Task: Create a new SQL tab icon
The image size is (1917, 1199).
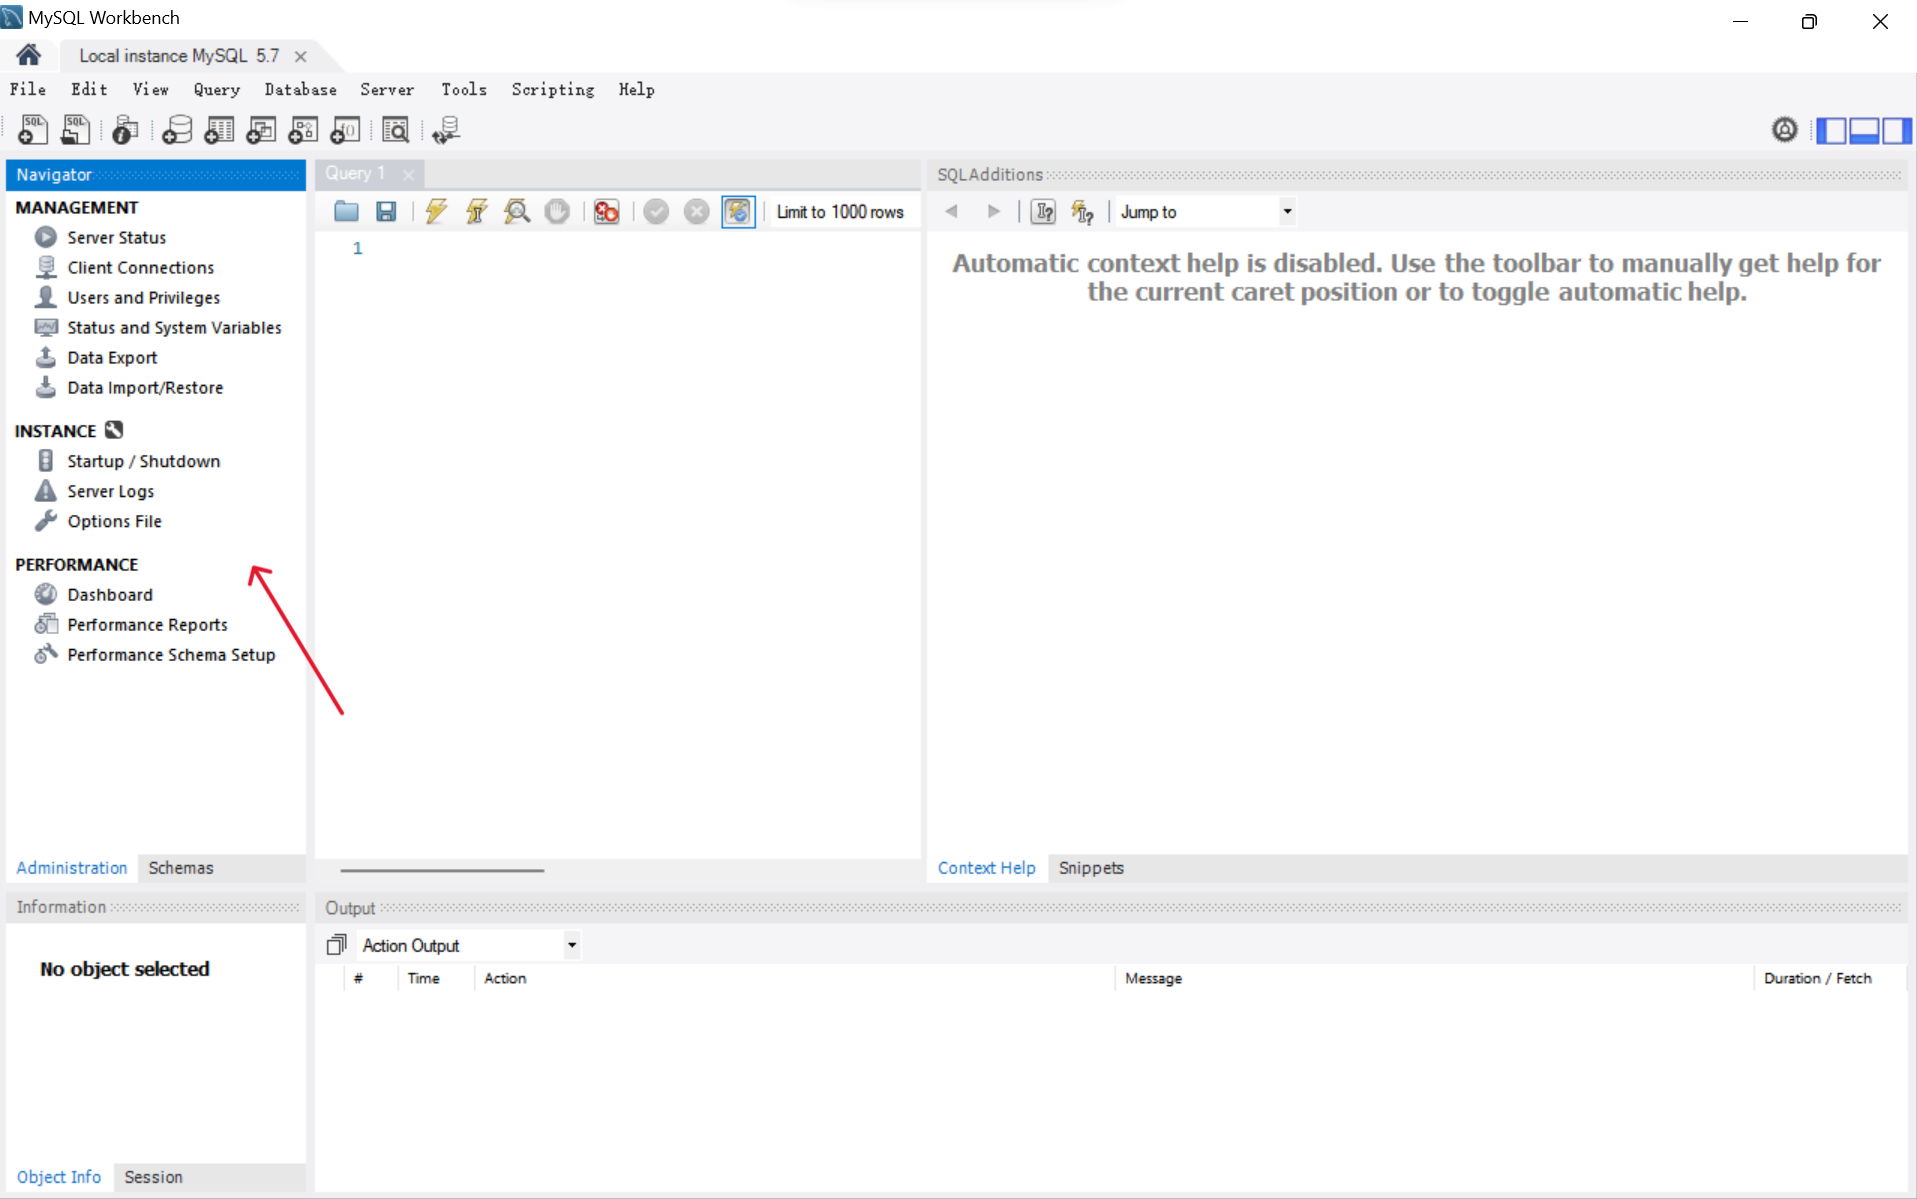Action: 33,130
